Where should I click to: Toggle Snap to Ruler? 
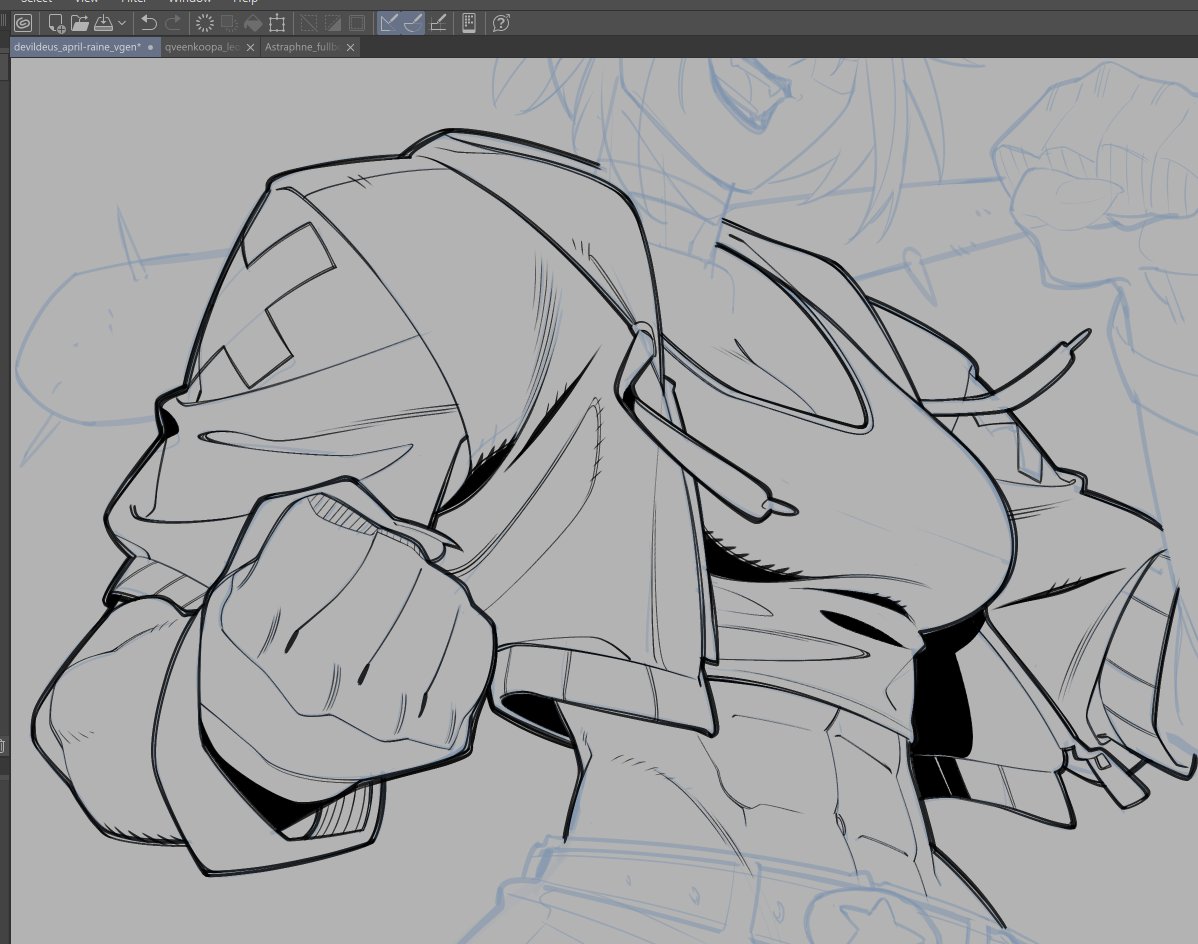point(389,23)
